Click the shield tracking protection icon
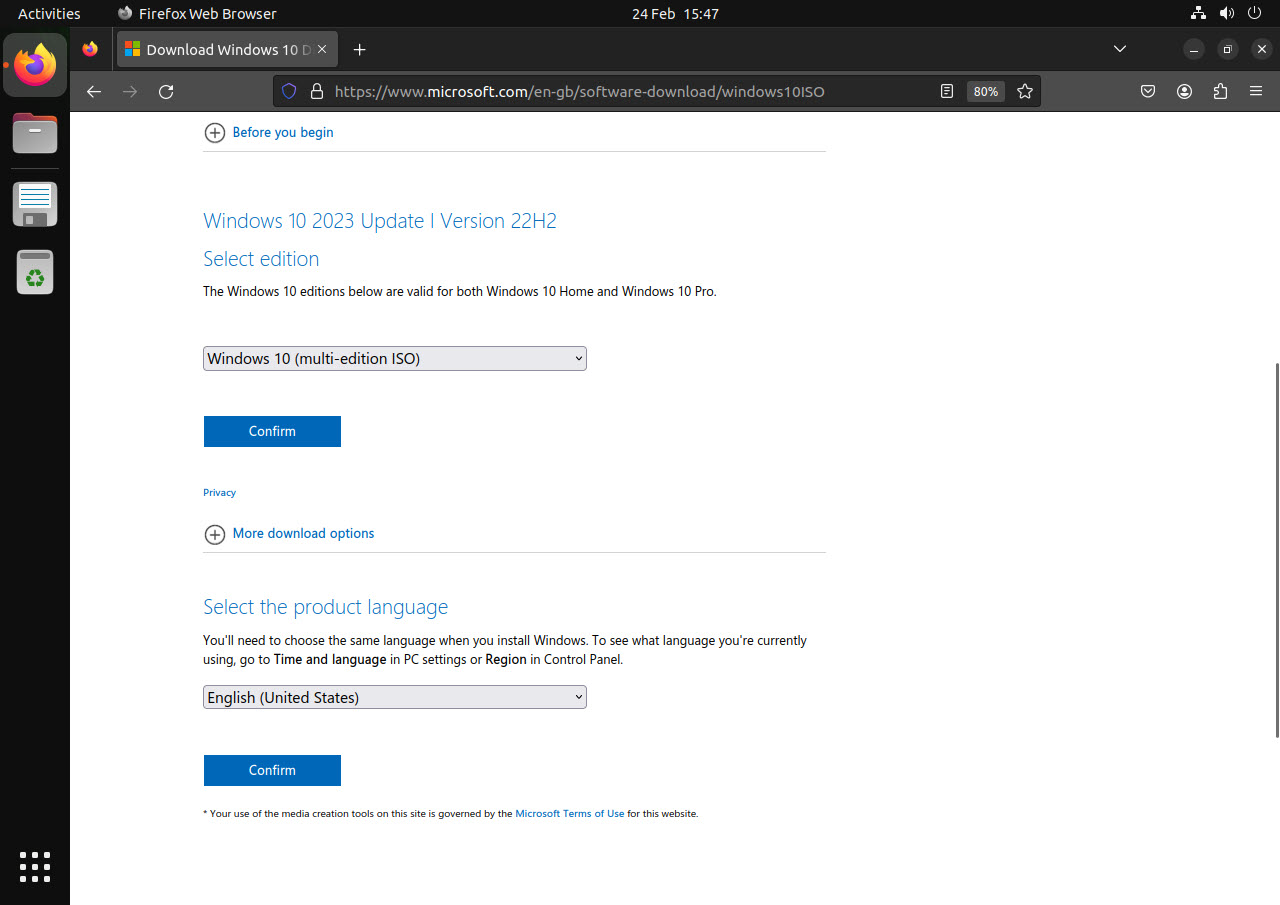Image resolution: width=1280 pixels, height=905 pixels. point(288,91)
